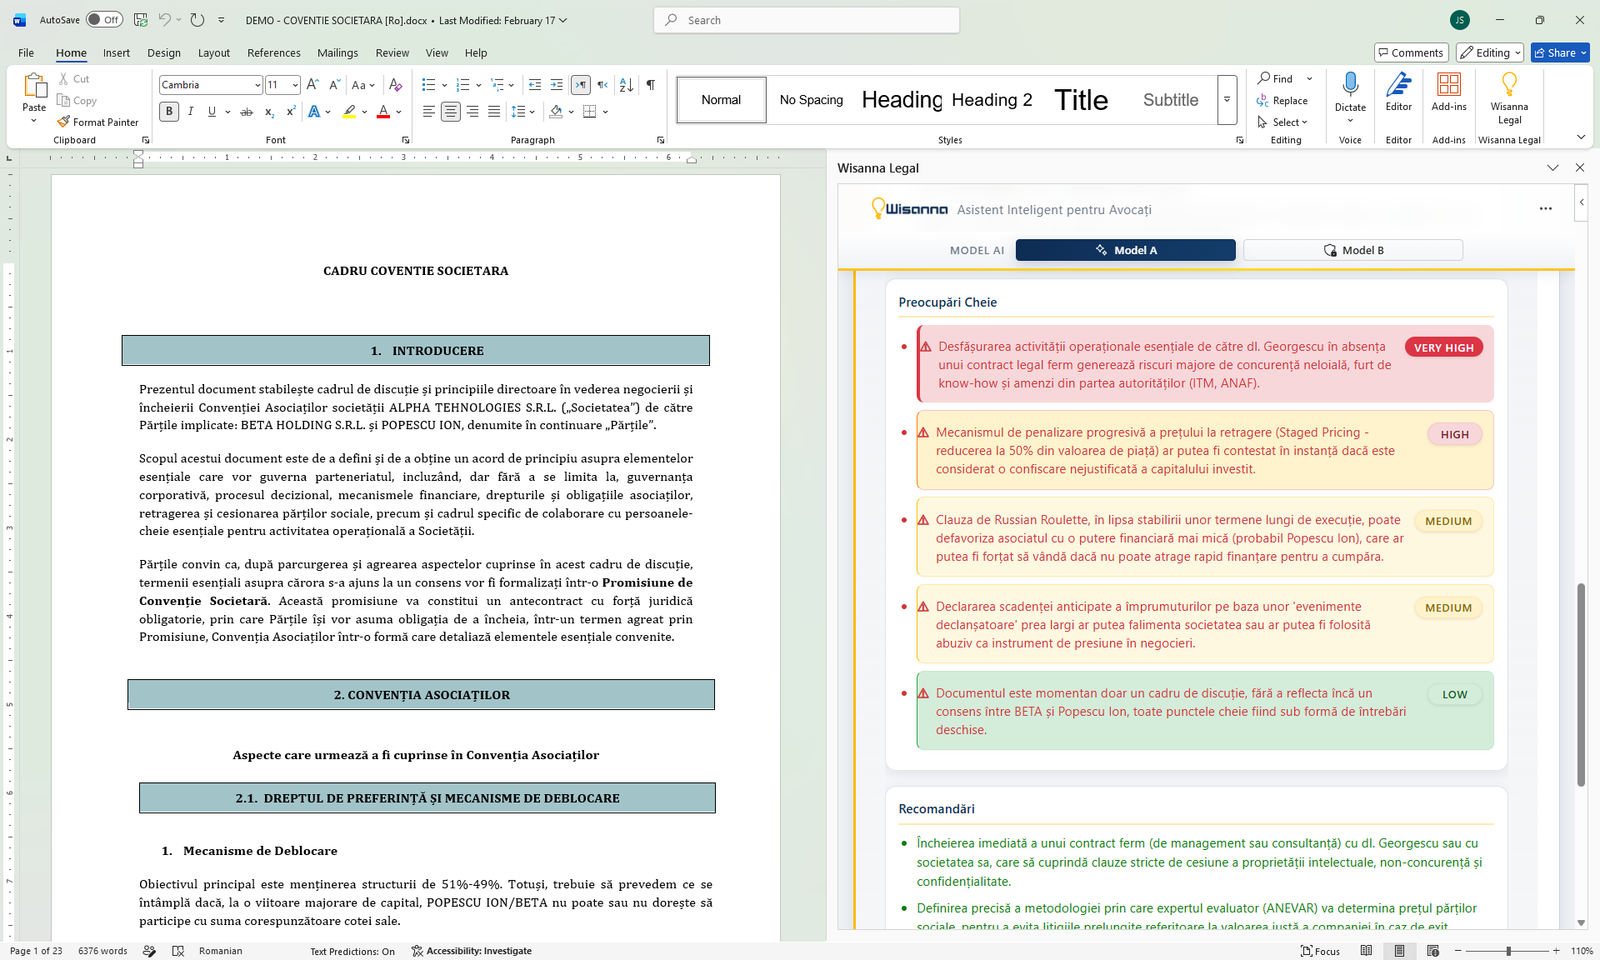Increase font size with Grow Font
The image size is (1600, 960).
pyautogui.click(x=313, y=85)
